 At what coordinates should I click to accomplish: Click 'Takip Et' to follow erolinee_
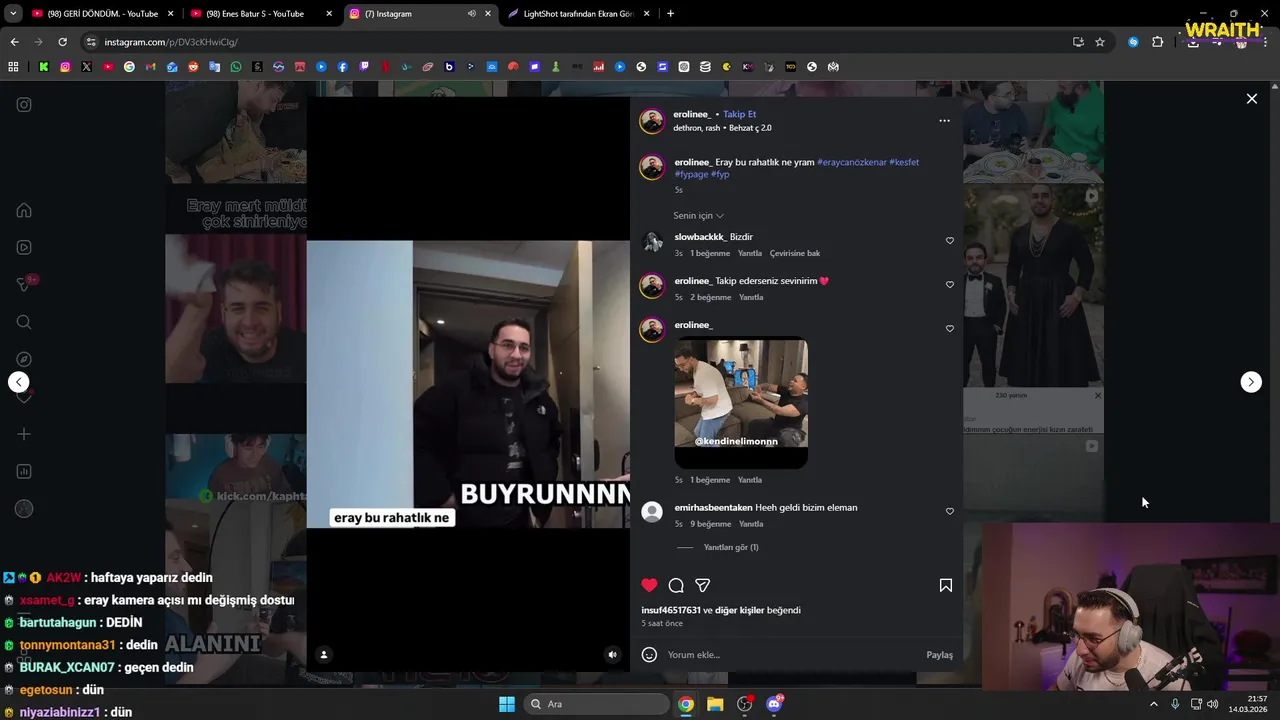740,115
